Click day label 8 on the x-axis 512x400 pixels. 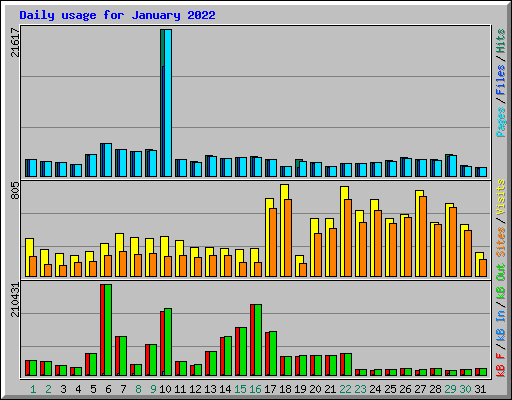138,389
